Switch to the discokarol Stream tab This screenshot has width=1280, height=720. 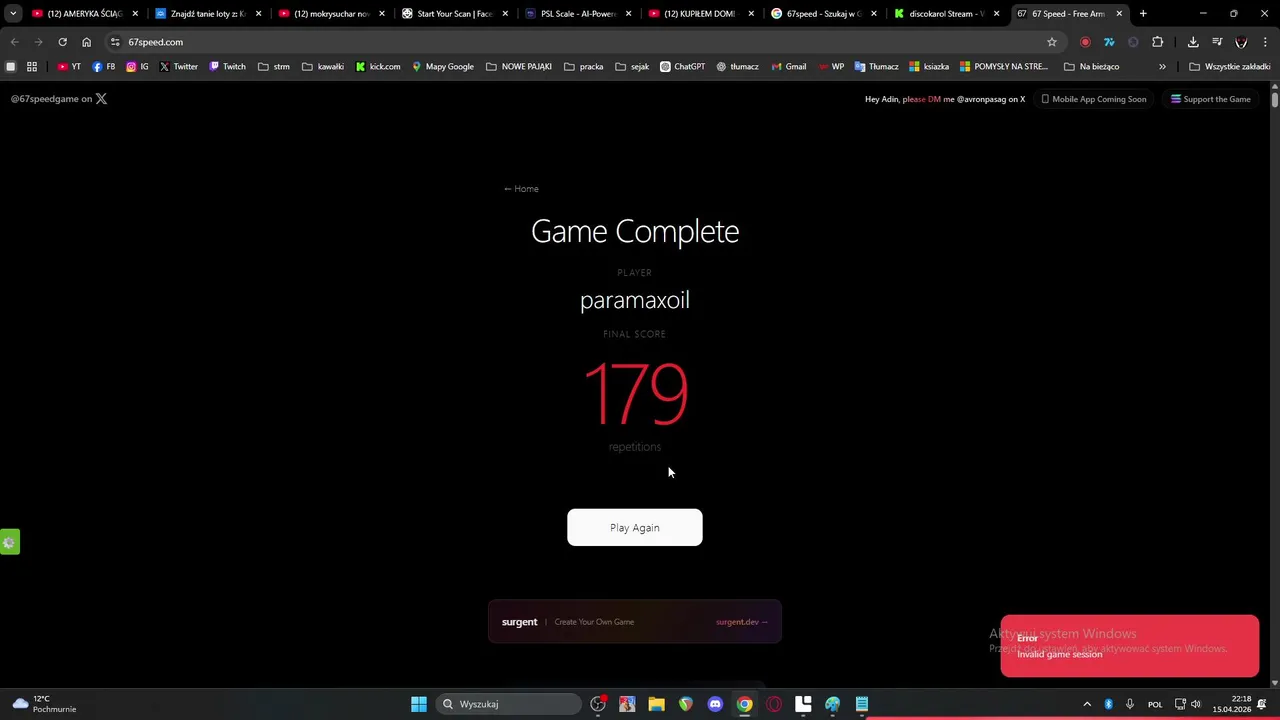click(x=946, y=14)
